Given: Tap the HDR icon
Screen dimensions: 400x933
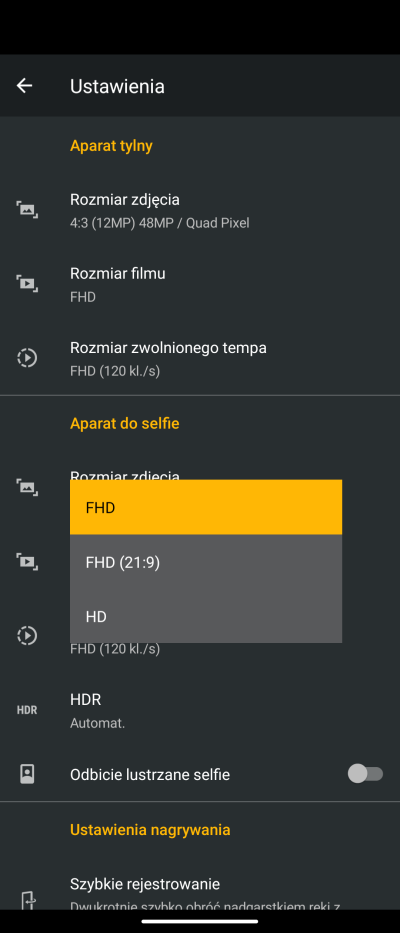Looking at the screenshot, I should coord(27,710).
